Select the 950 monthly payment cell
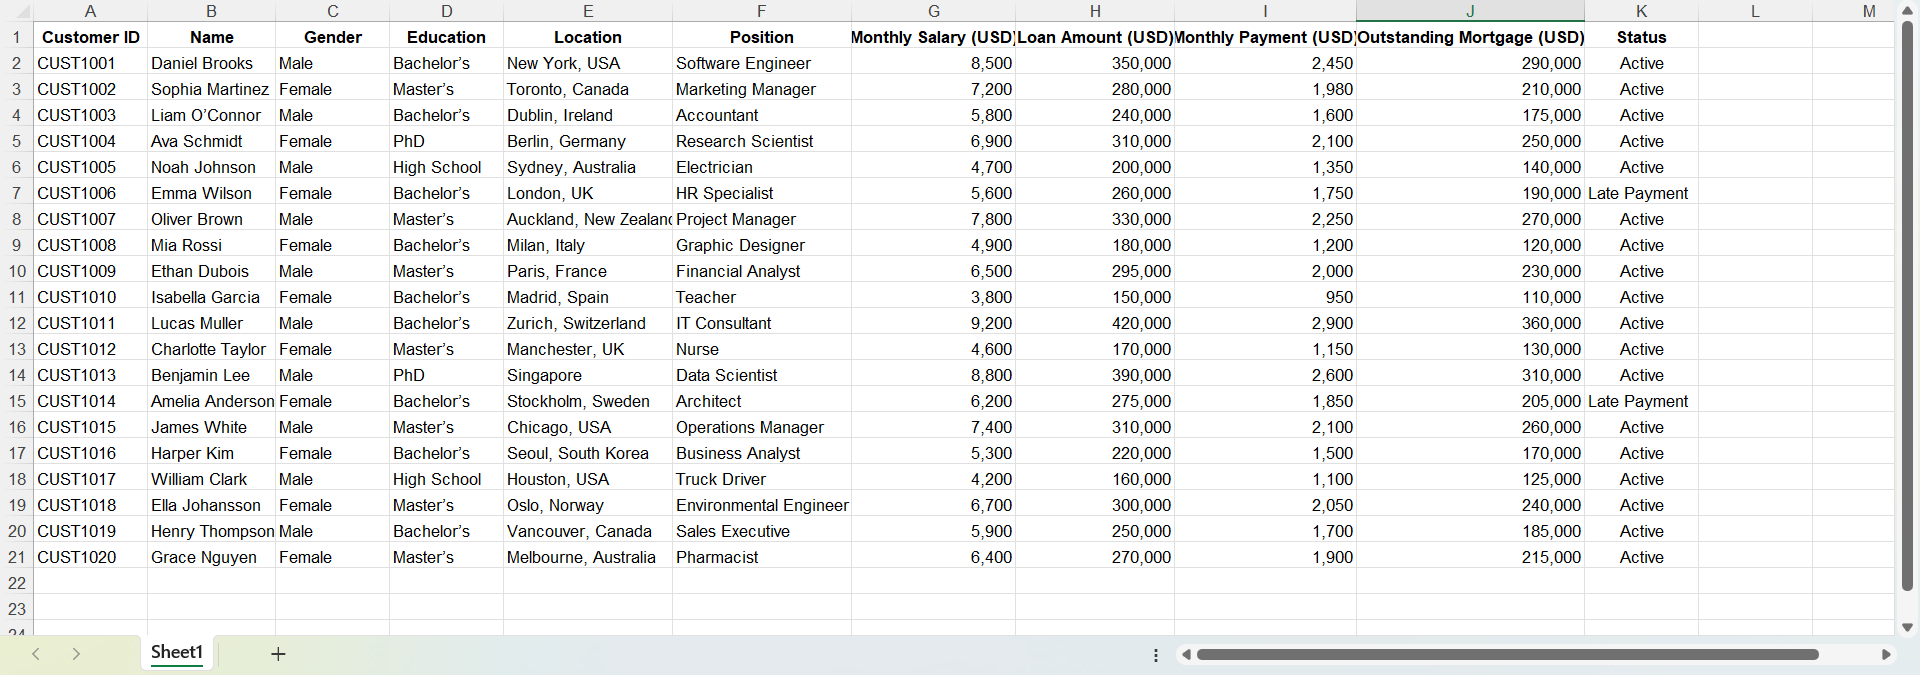 coord(1265,297)
